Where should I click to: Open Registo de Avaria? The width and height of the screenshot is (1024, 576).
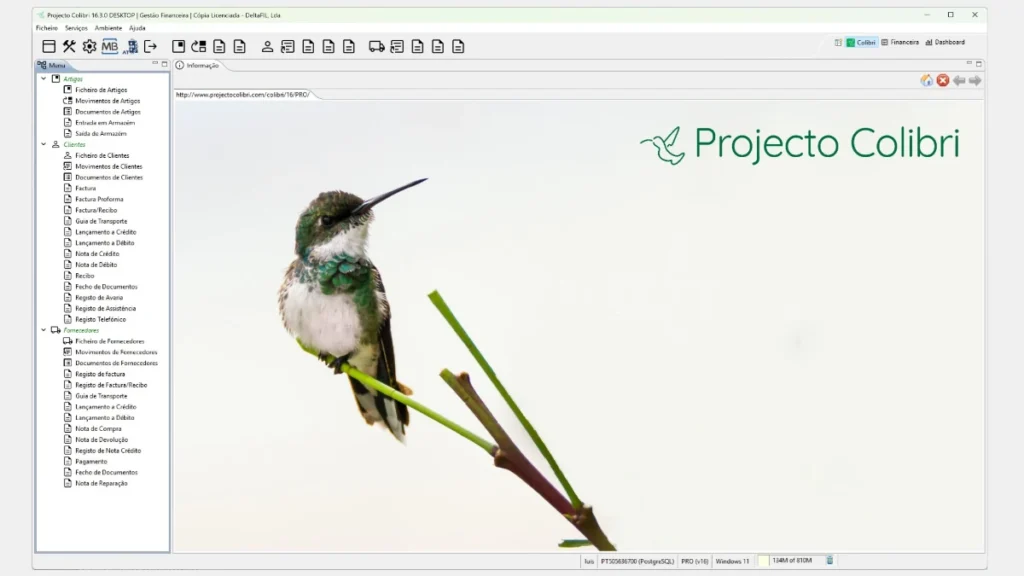click(99, 297)
